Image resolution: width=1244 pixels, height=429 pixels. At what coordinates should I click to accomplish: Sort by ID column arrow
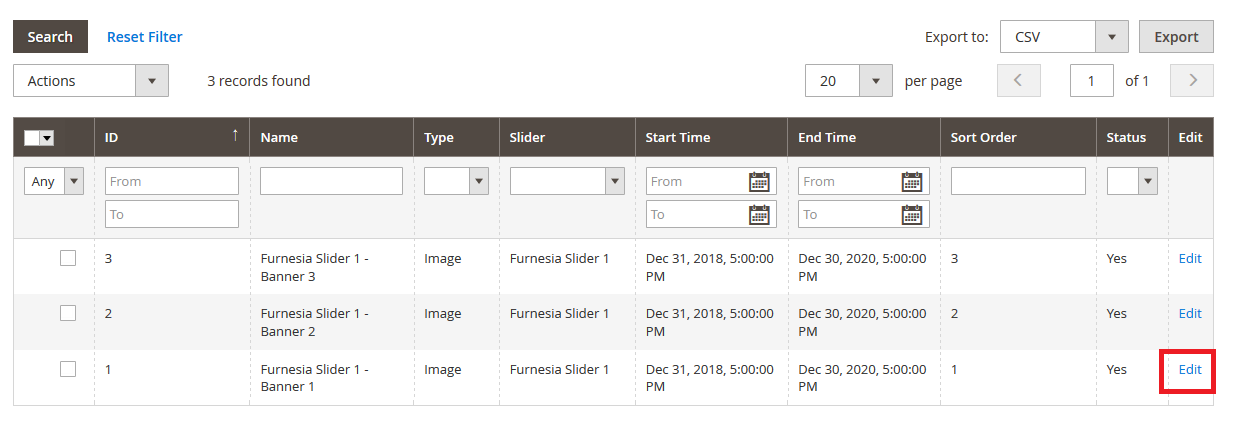[x=235, y=136]
